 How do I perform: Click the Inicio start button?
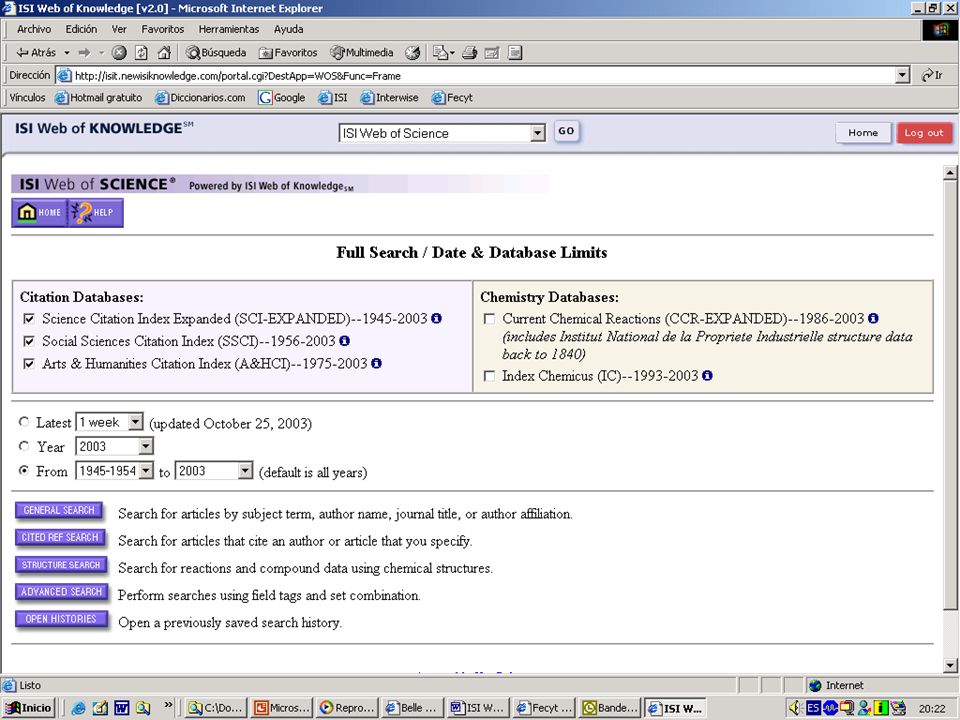(x=29, y=708)
